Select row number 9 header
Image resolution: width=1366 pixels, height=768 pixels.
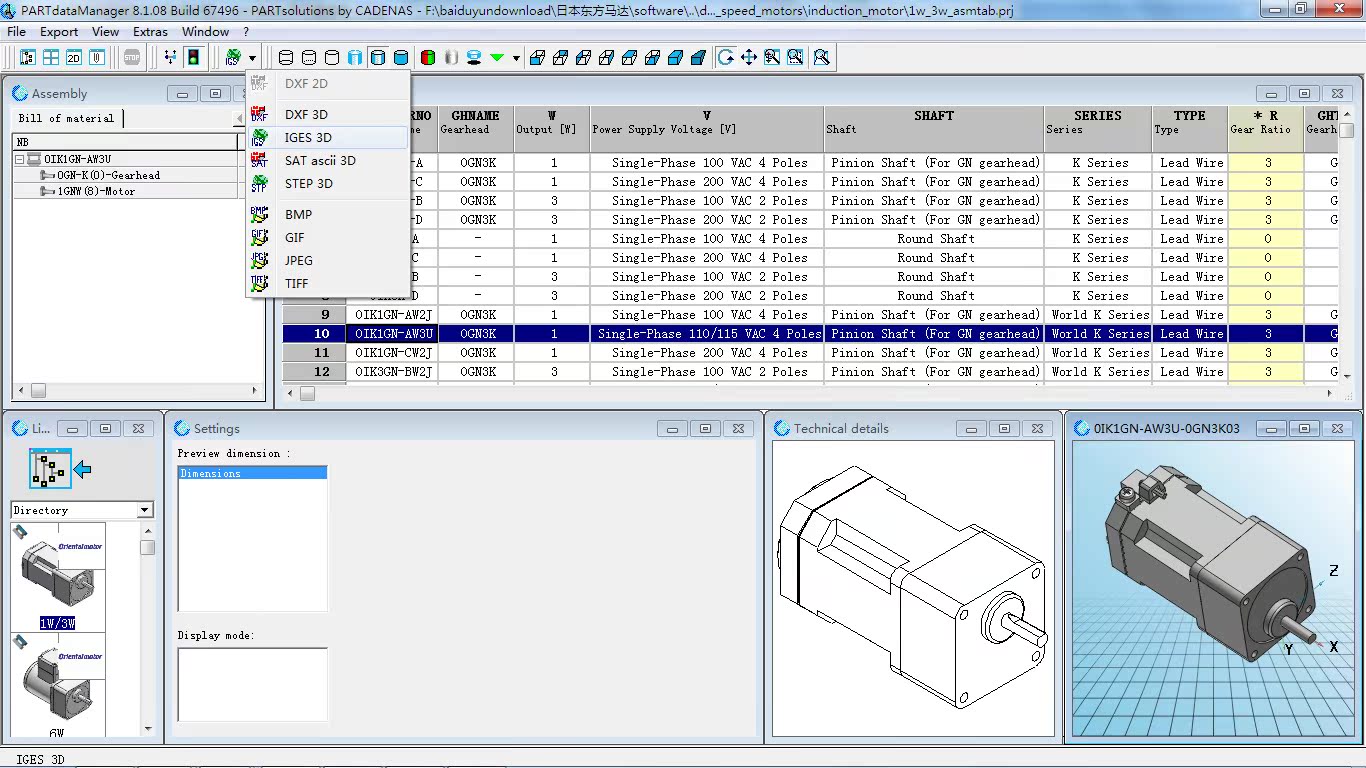point(314,314)
